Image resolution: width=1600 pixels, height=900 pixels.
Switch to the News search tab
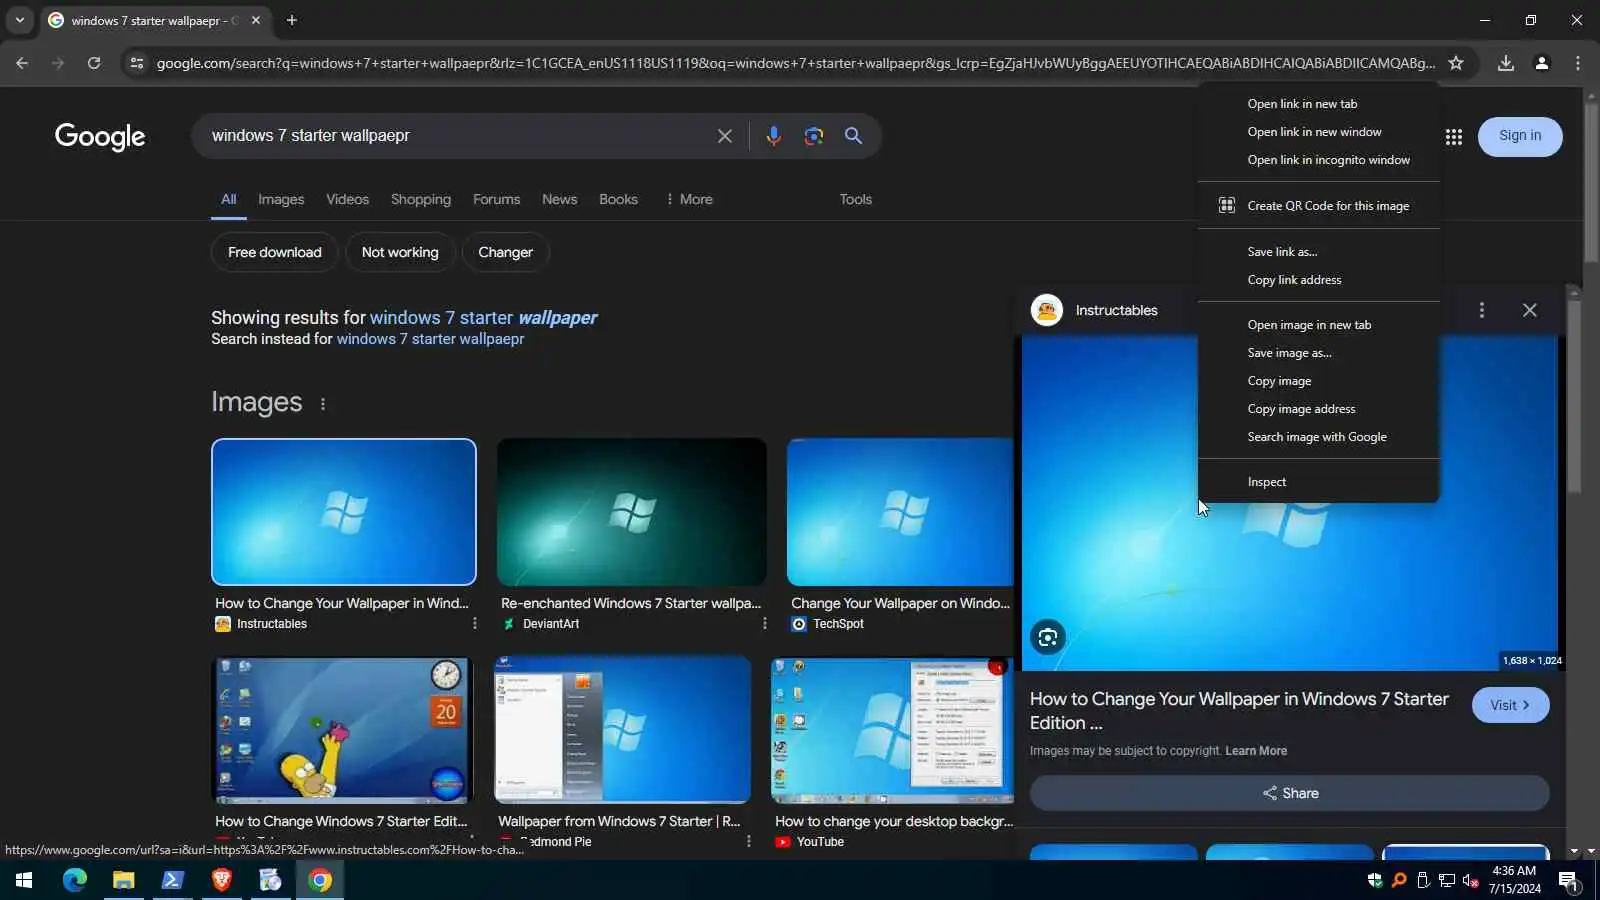click(x=559, y=199)
